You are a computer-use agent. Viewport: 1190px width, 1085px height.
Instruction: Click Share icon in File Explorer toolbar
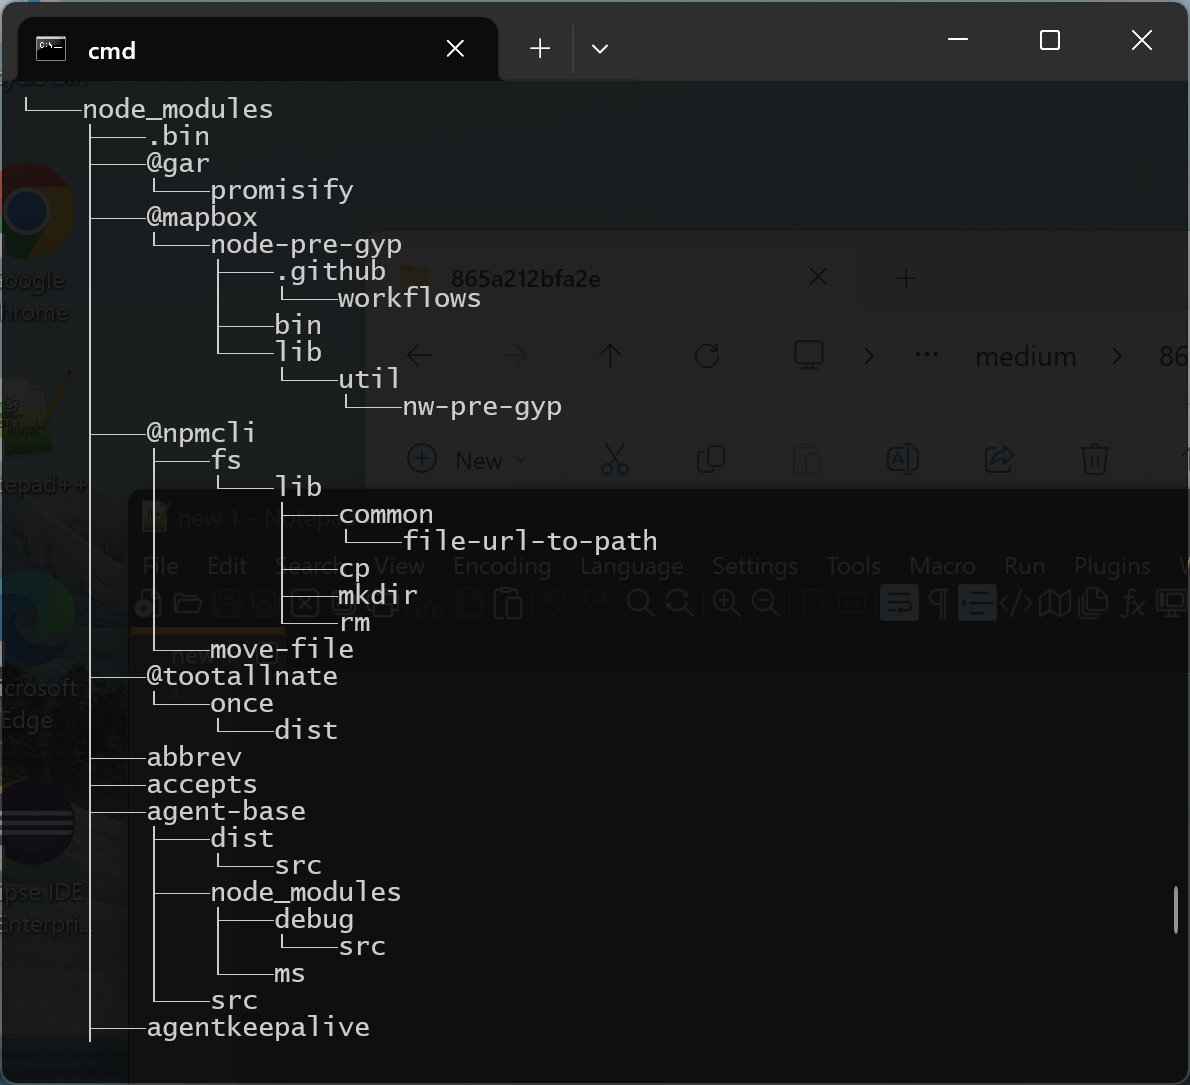point(999,459)
